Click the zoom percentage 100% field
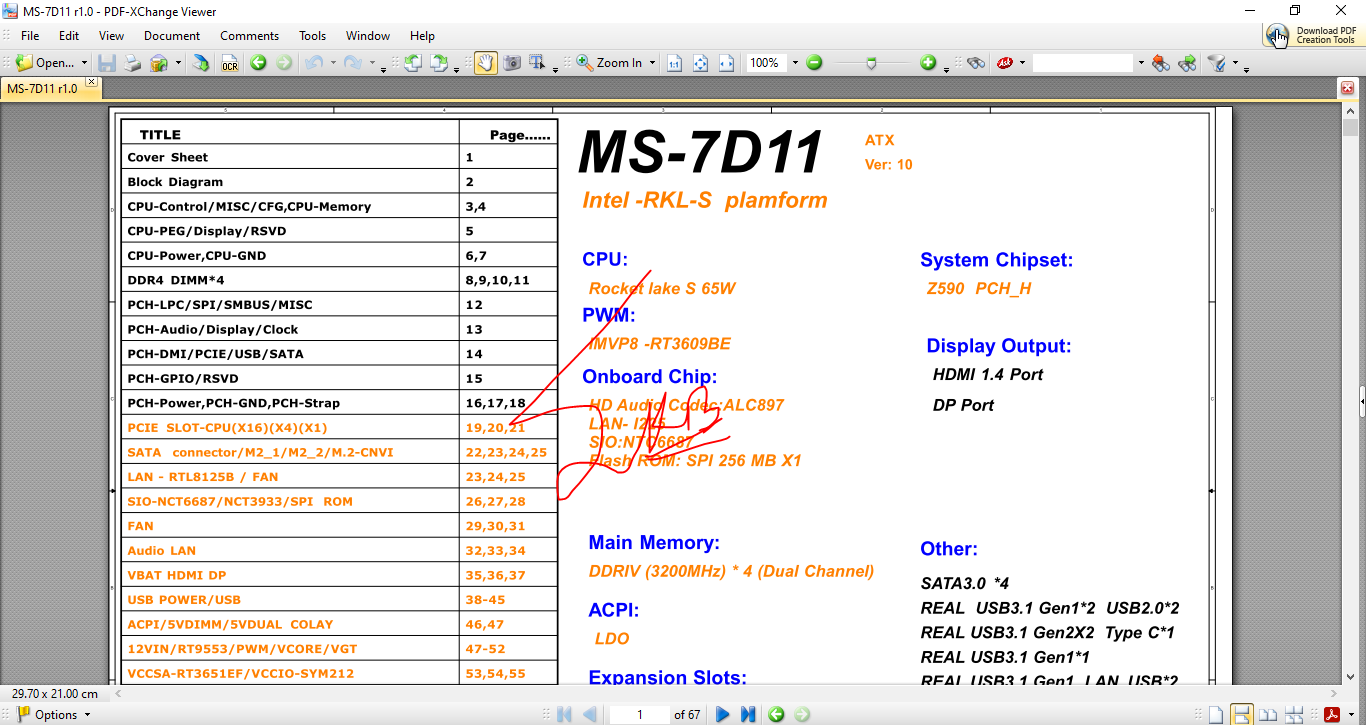This screenshot has height=725, width=1366. click(767, 63)
